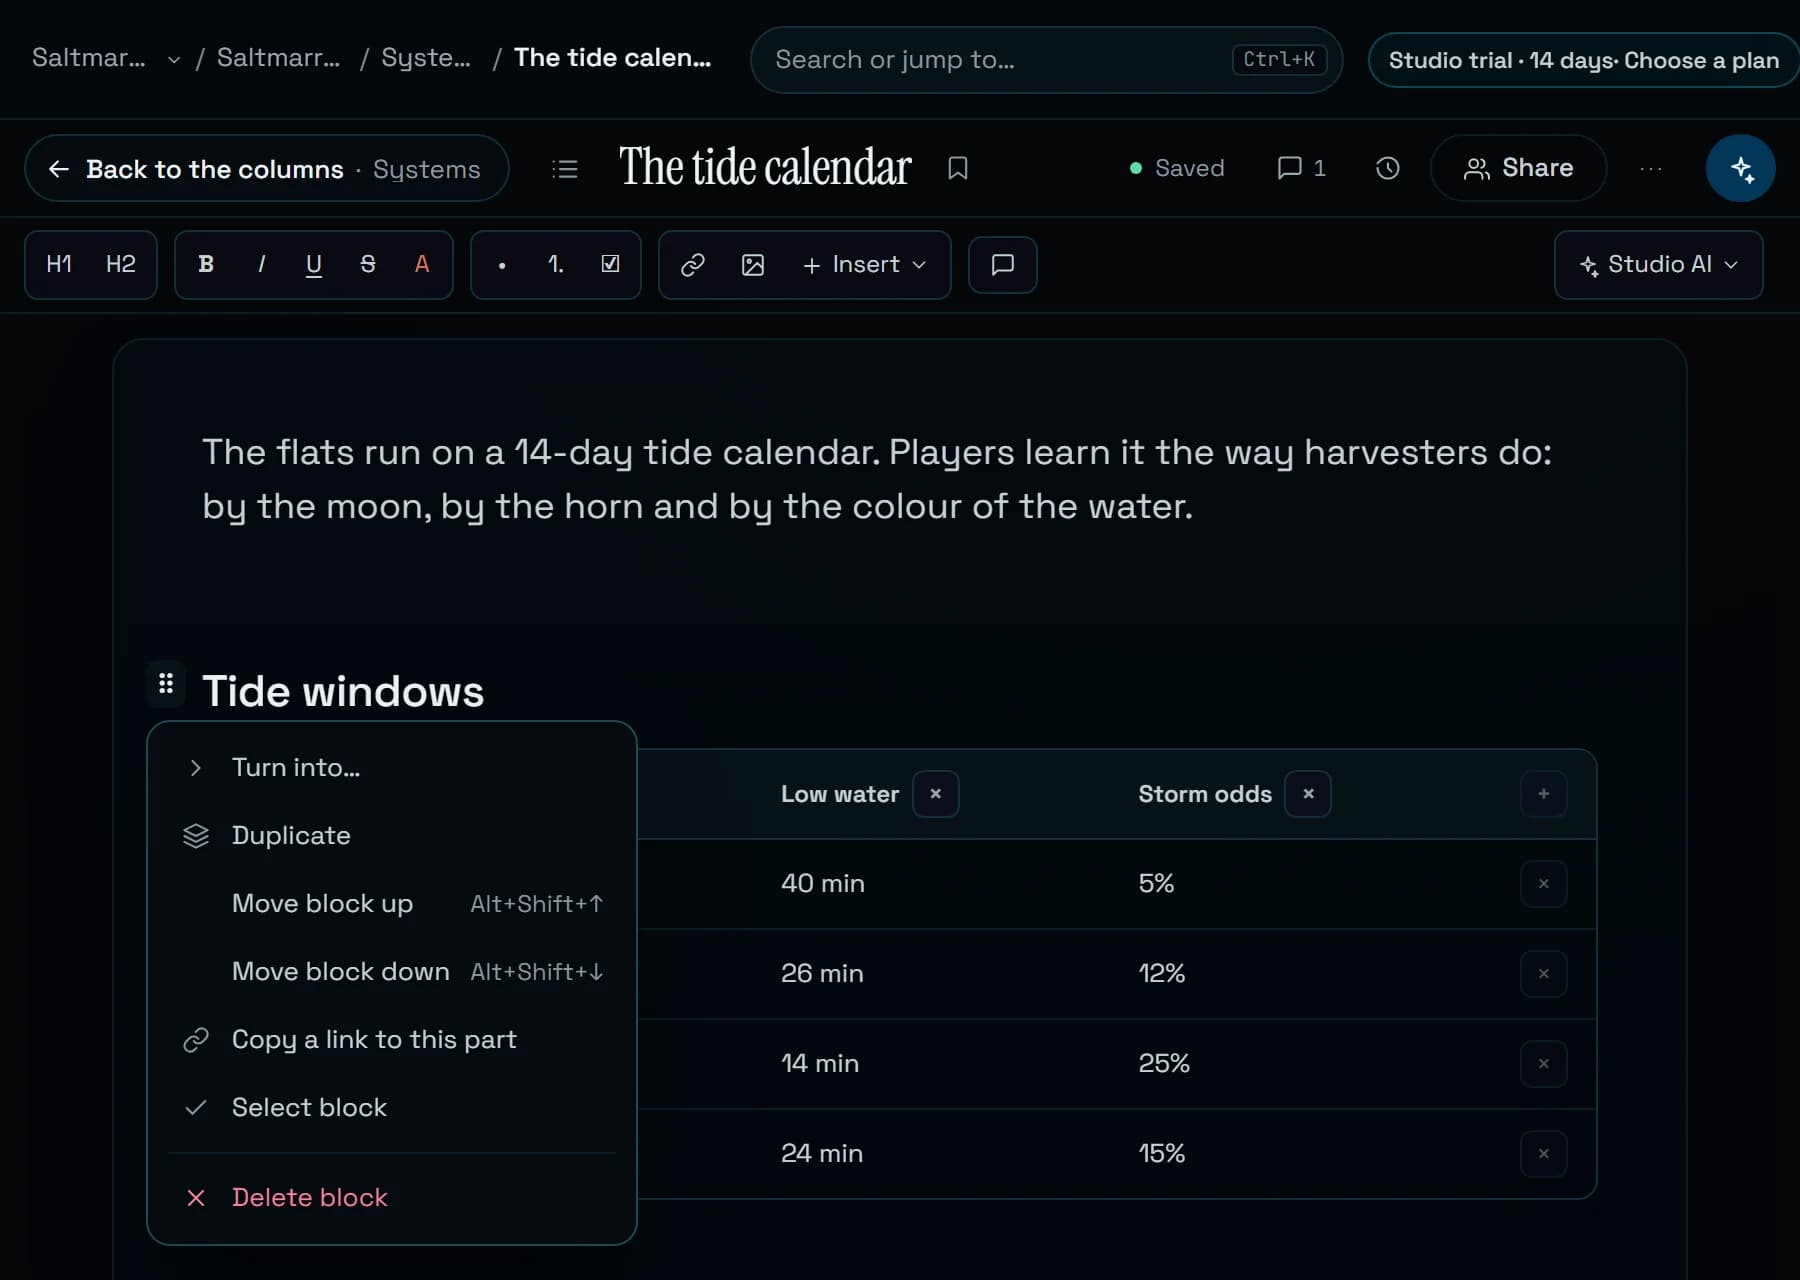The width and height of the screenshot is (1800, 1280).
Task: Add a new table column
Action: pyautogui.click(x=1544, y=794)
